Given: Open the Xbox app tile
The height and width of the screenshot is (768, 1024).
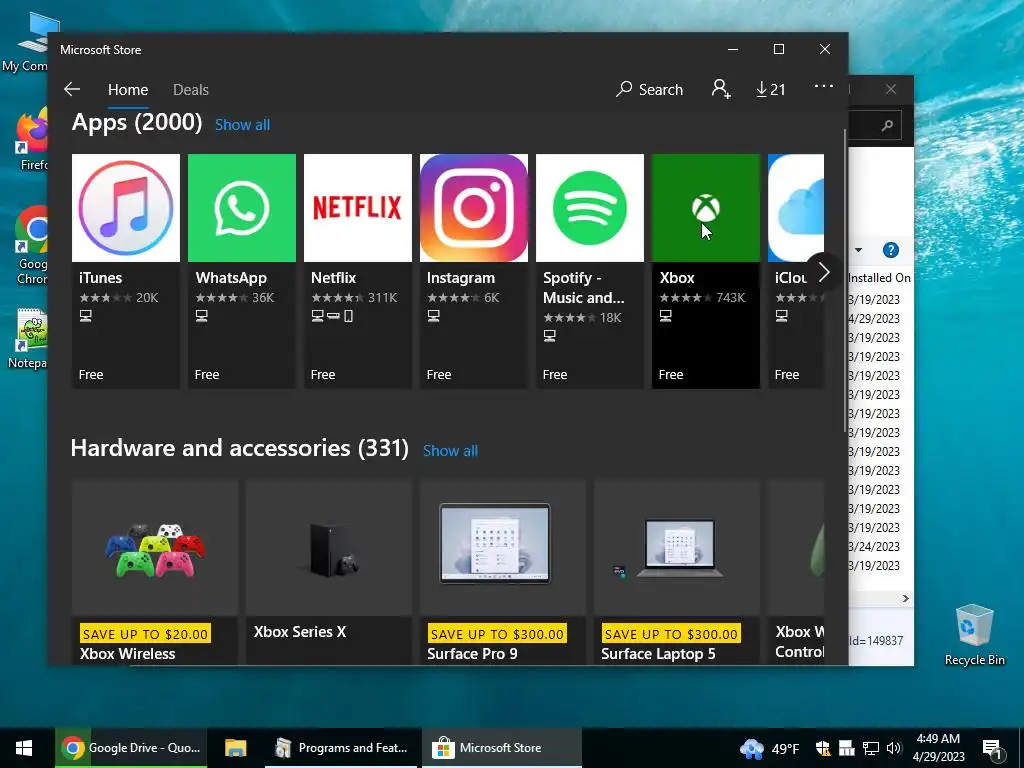Looking at the screenshot, I should pyautogui.click(x=706, y=271).
